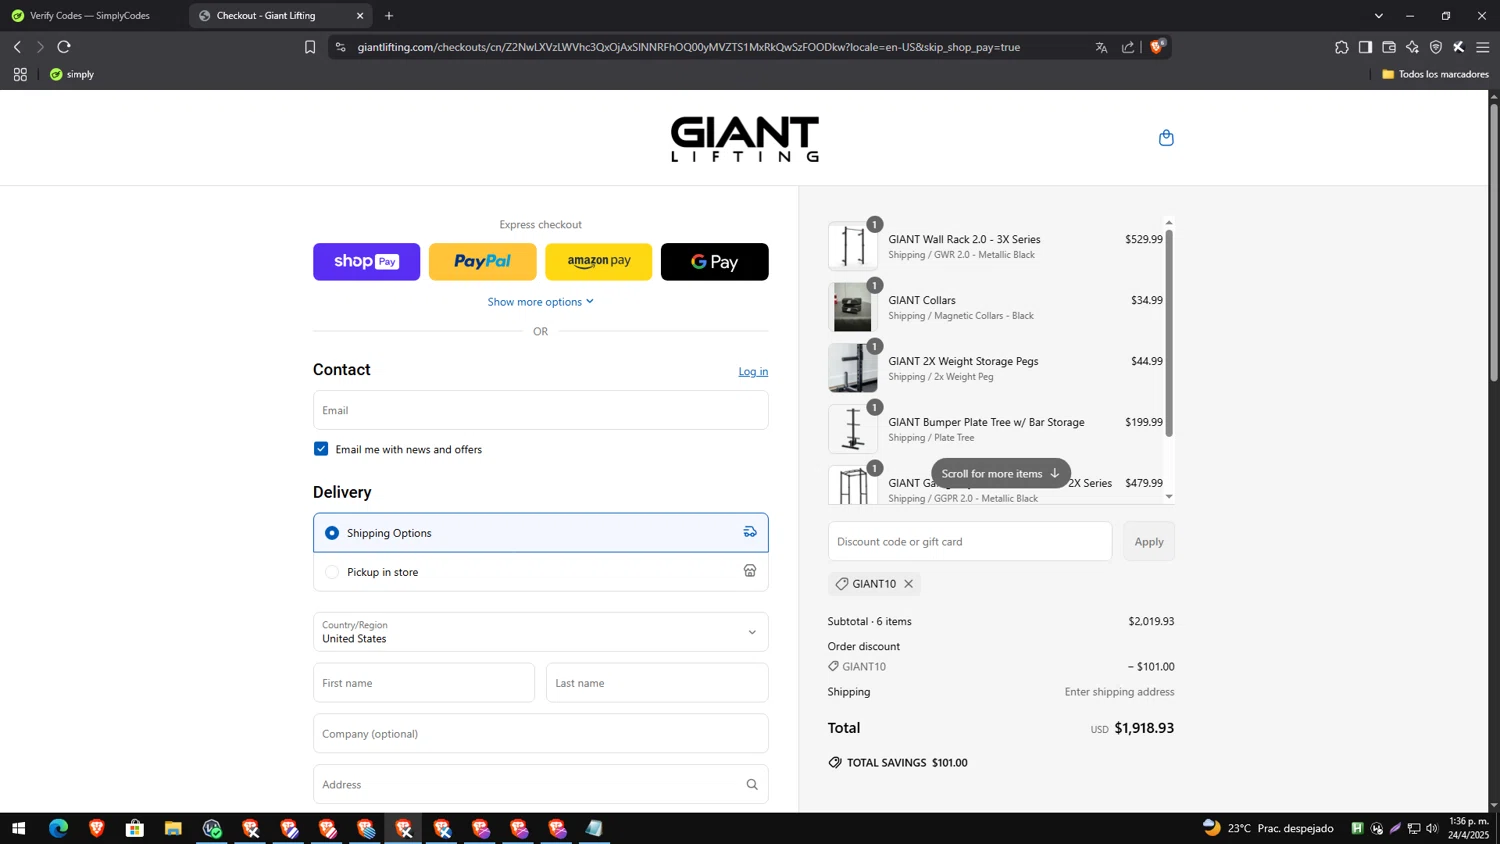Click the weather moon icon in taskbar

pos(1212,827)
